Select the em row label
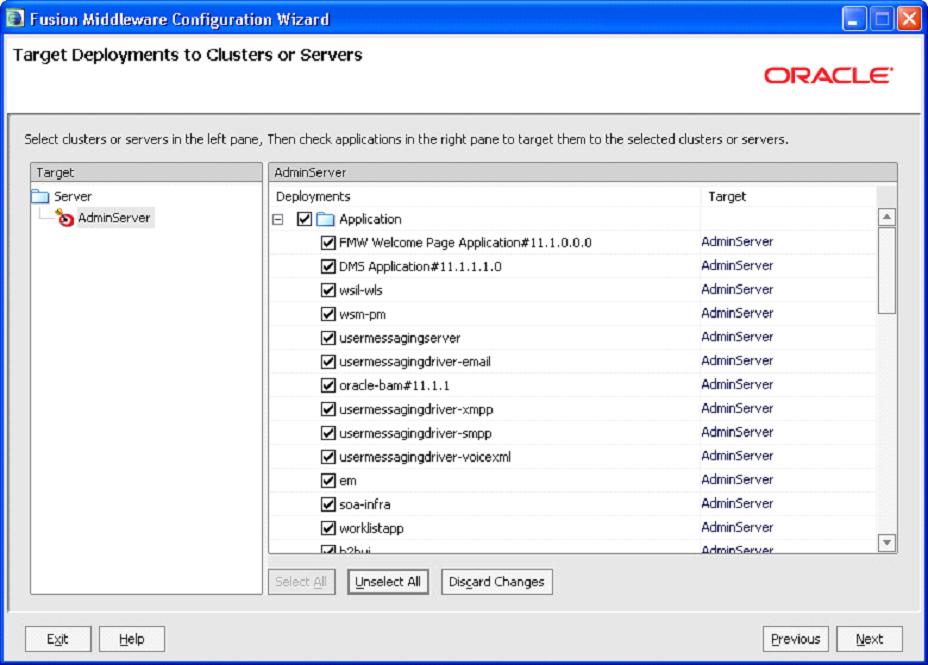The image size is (928, 665). [348, 480]
